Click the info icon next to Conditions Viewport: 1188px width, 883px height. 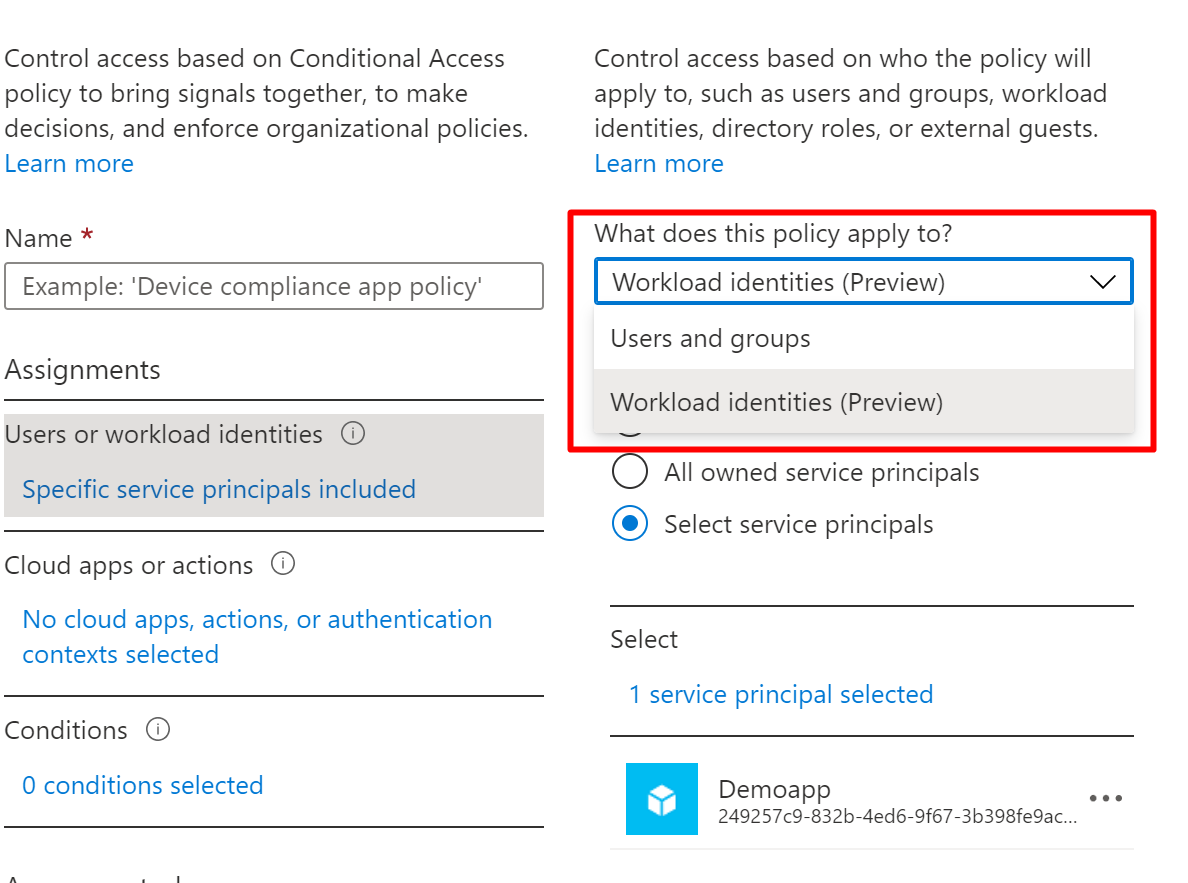point(158,730)
